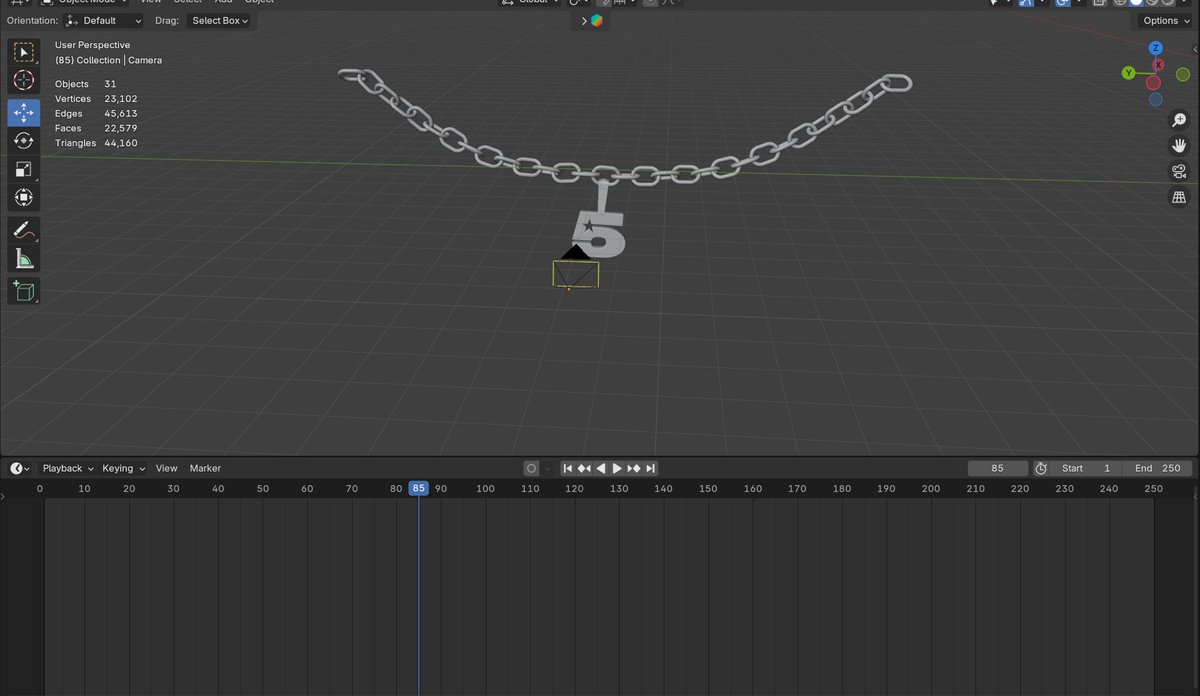This screenshot has width=1200, height=696.
Task: Open the Keying popover
Action: 123,468
